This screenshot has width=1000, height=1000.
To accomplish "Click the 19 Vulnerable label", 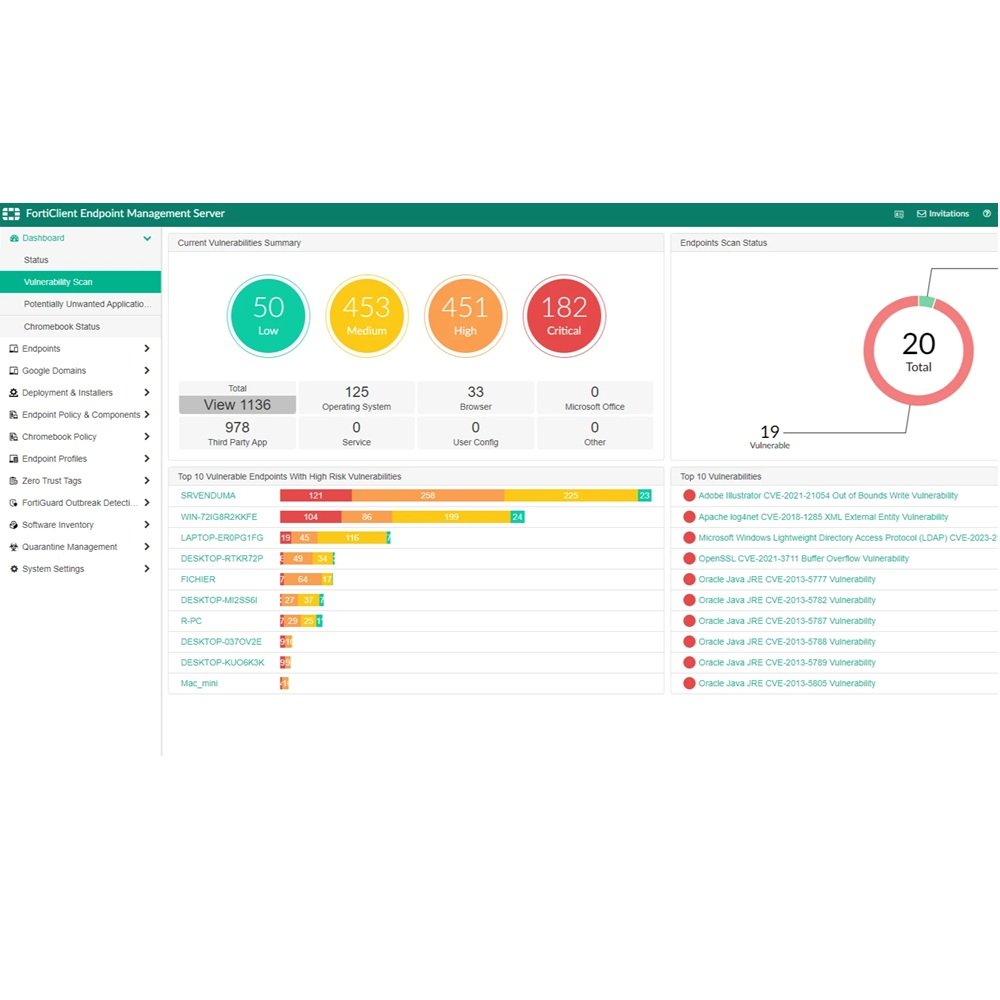I will pos(770,437).
